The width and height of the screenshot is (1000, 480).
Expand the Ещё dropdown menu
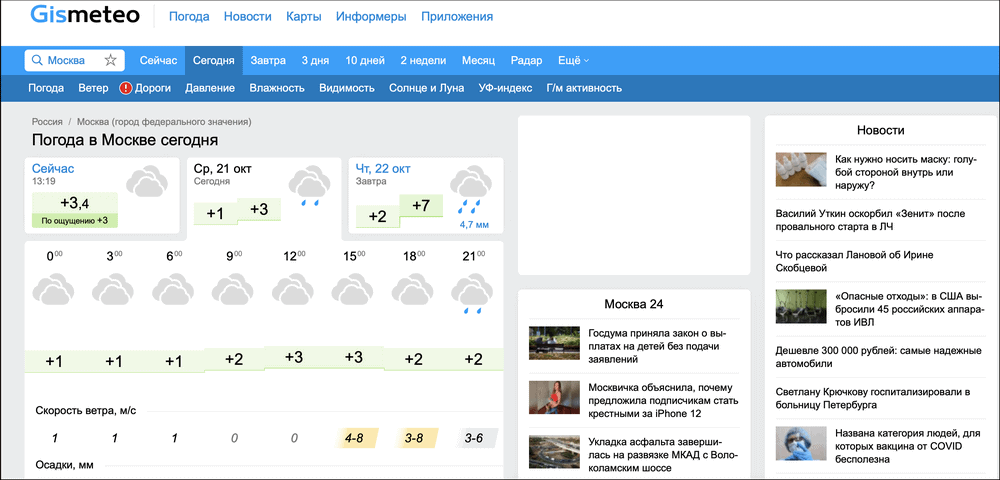click(573, 60)
